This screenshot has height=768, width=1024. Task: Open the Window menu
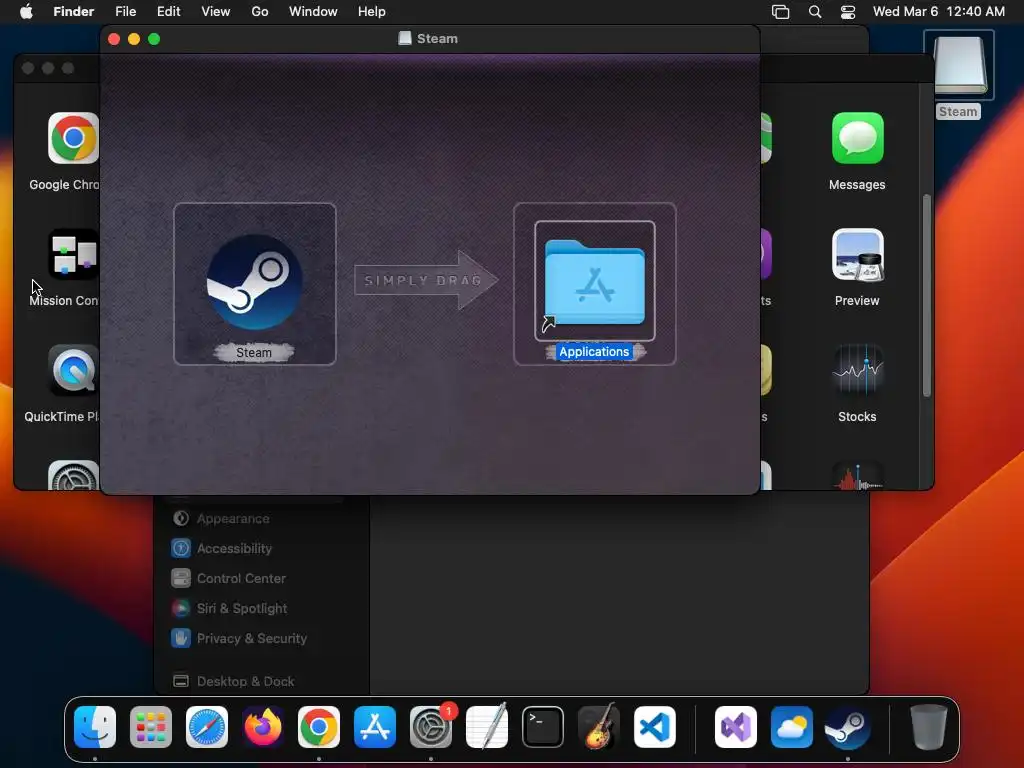[x=313, y=11]
